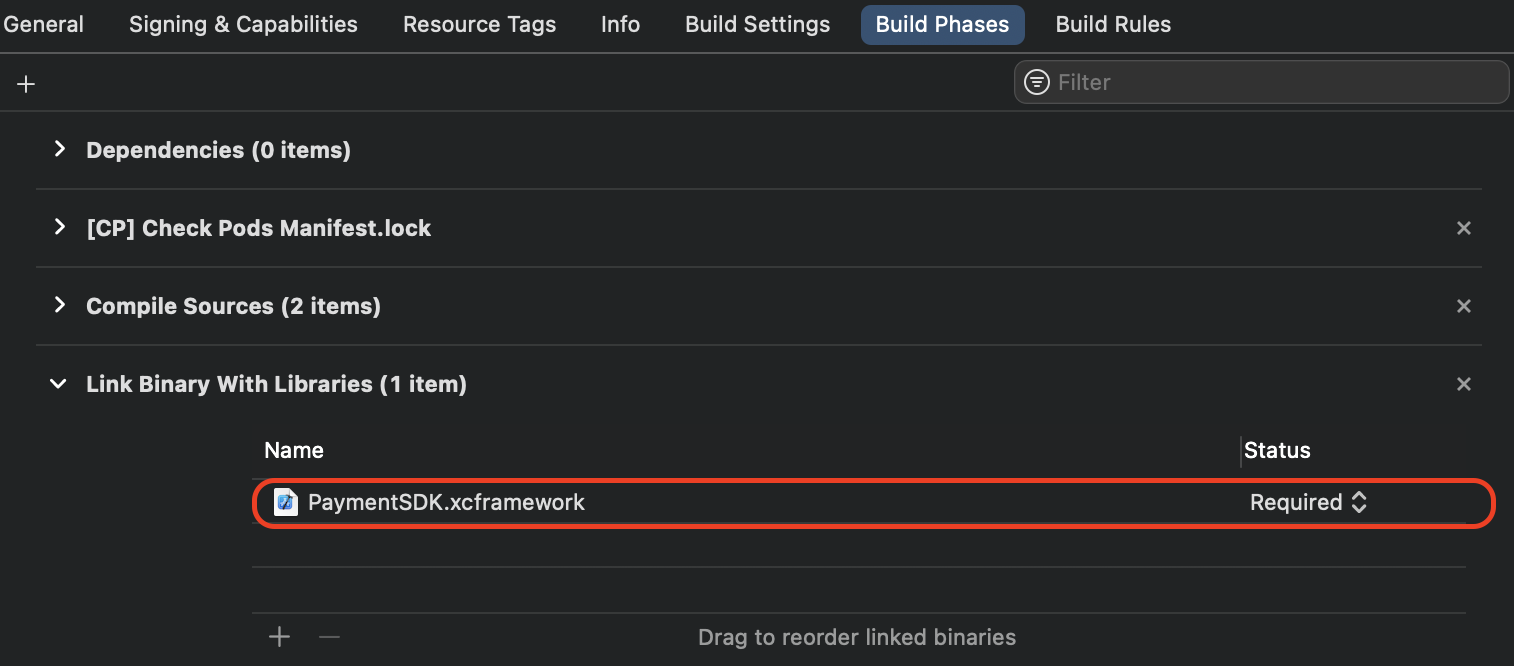Screen dimensions: 1514x666
Task: Remove selected library with the minus button
Action: (329, 637)
